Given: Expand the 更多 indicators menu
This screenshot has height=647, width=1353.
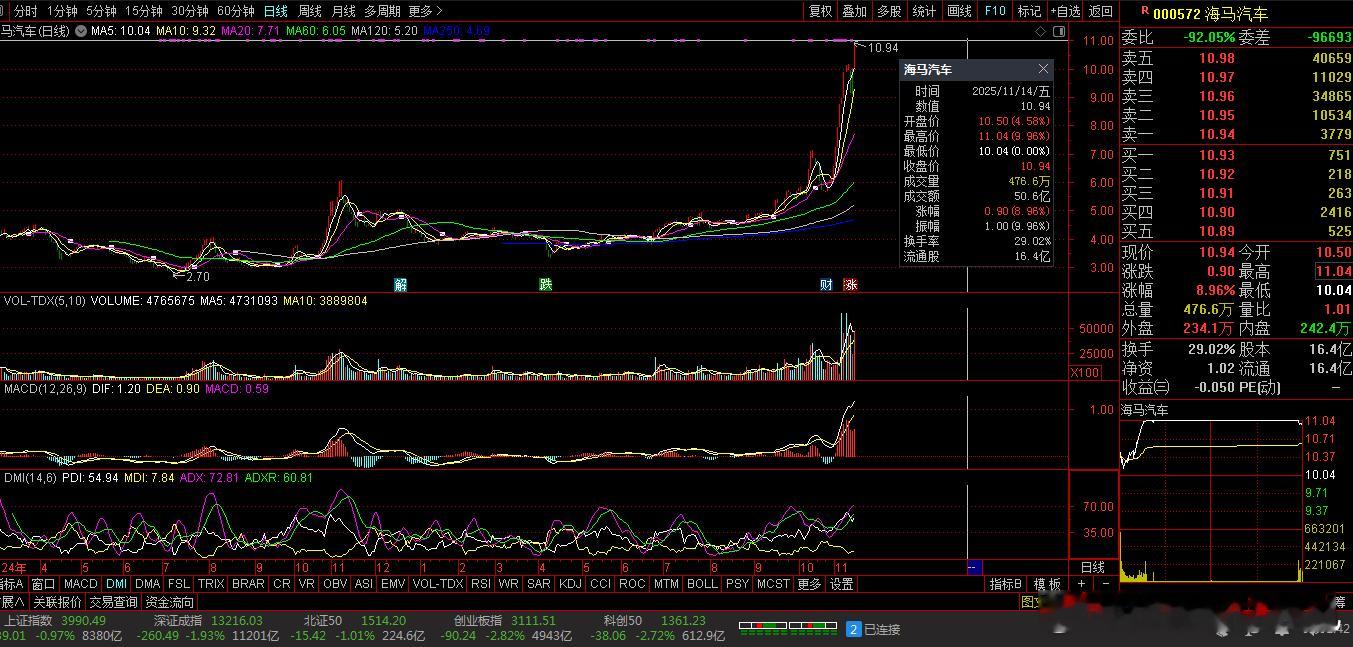Looking at the screenshot, I should pos(809,584).
